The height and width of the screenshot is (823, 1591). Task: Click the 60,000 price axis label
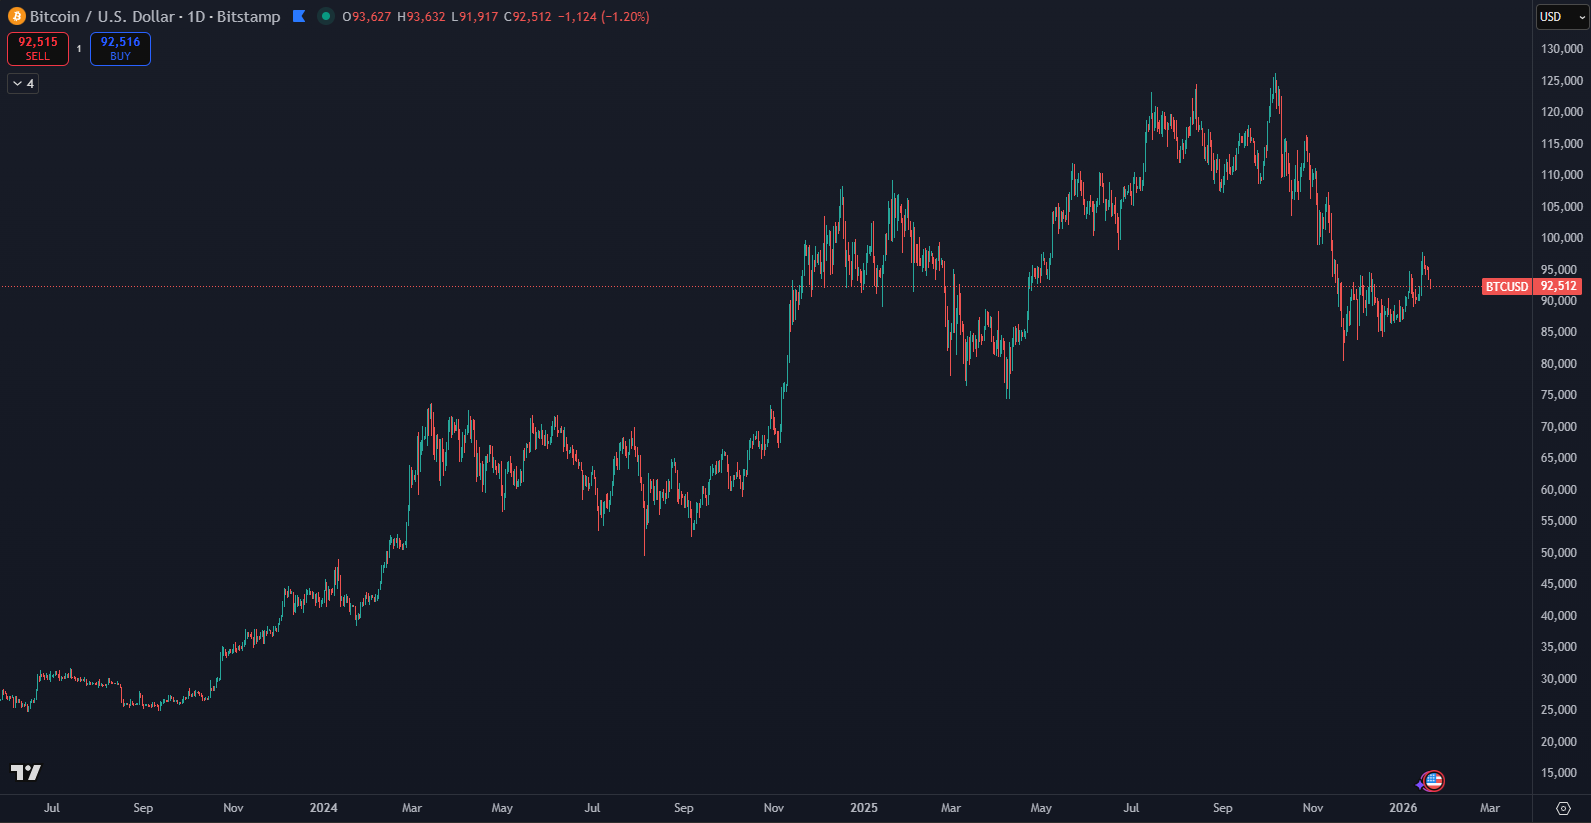[x=1559, y=490]
